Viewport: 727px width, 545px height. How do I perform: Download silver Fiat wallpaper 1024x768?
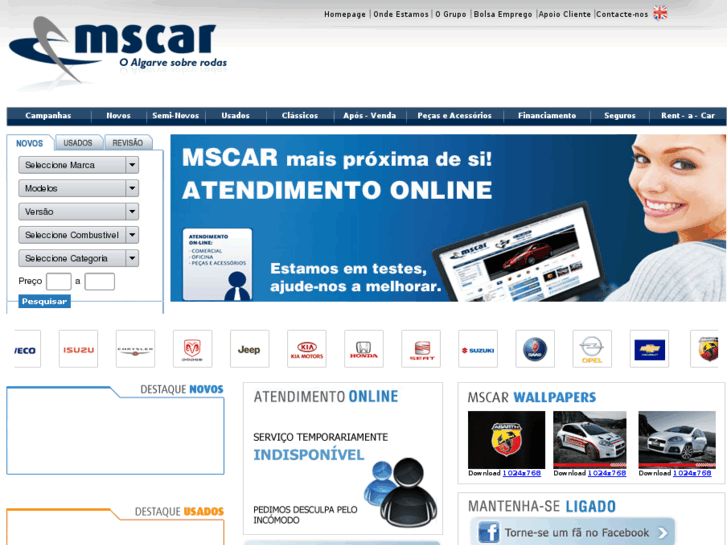point(692,473)
